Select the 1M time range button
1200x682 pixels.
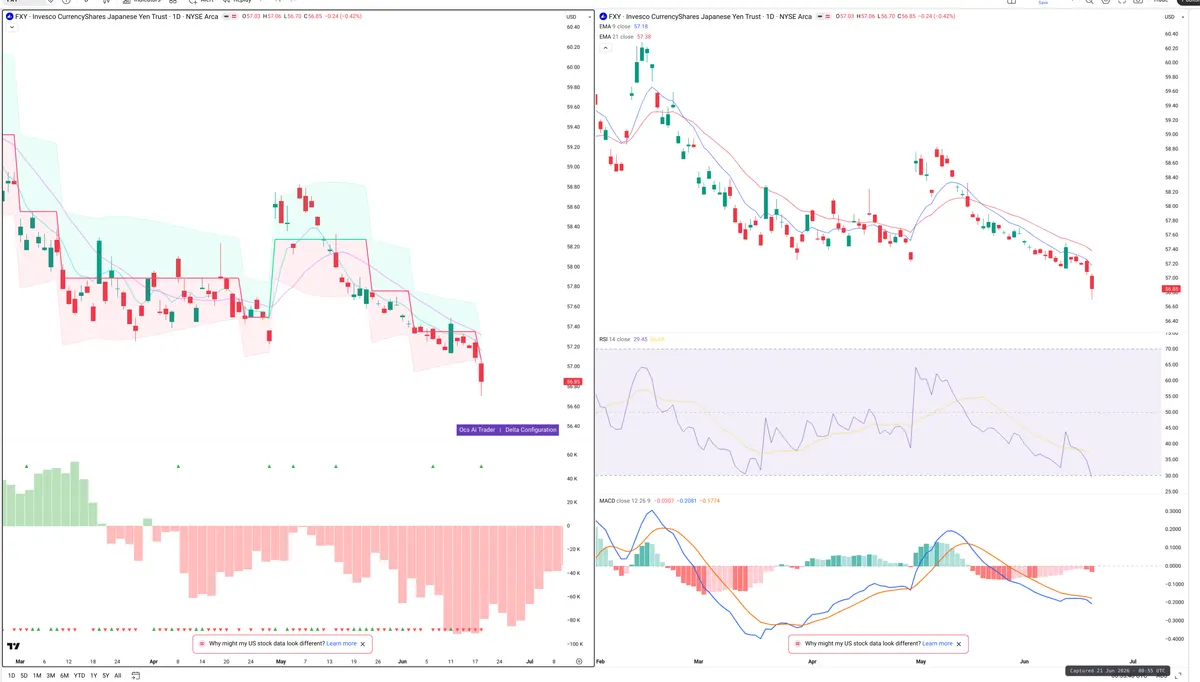point(37,675)
